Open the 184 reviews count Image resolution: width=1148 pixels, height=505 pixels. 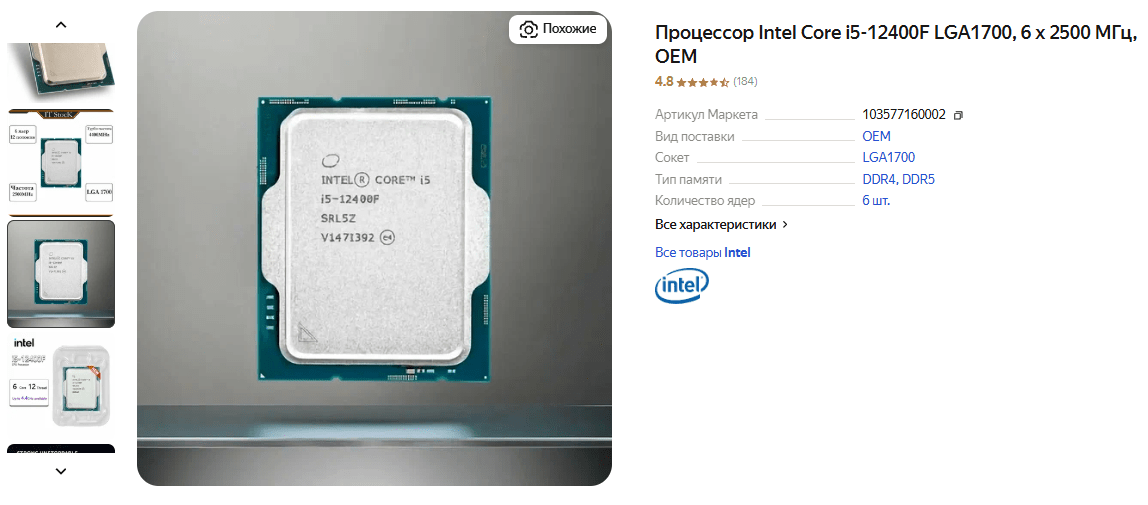pos(745,82)
